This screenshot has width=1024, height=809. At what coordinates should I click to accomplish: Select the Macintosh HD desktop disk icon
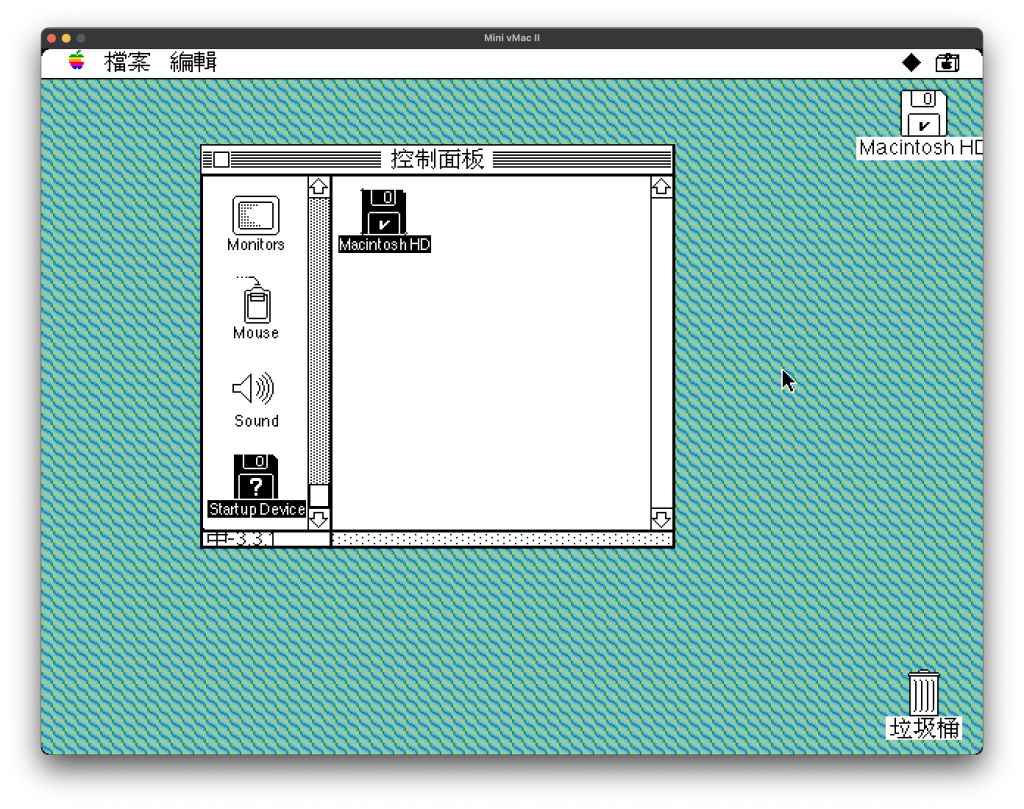pos(923,114)
